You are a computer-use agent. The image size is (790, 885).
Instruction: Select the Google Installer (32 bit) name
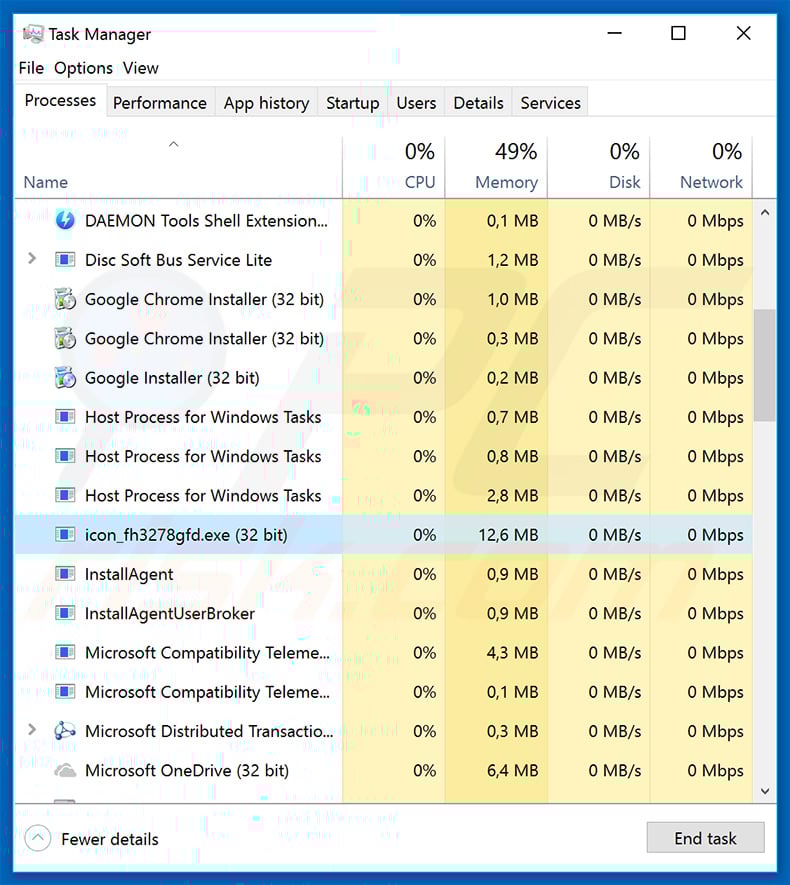point(172,378)
